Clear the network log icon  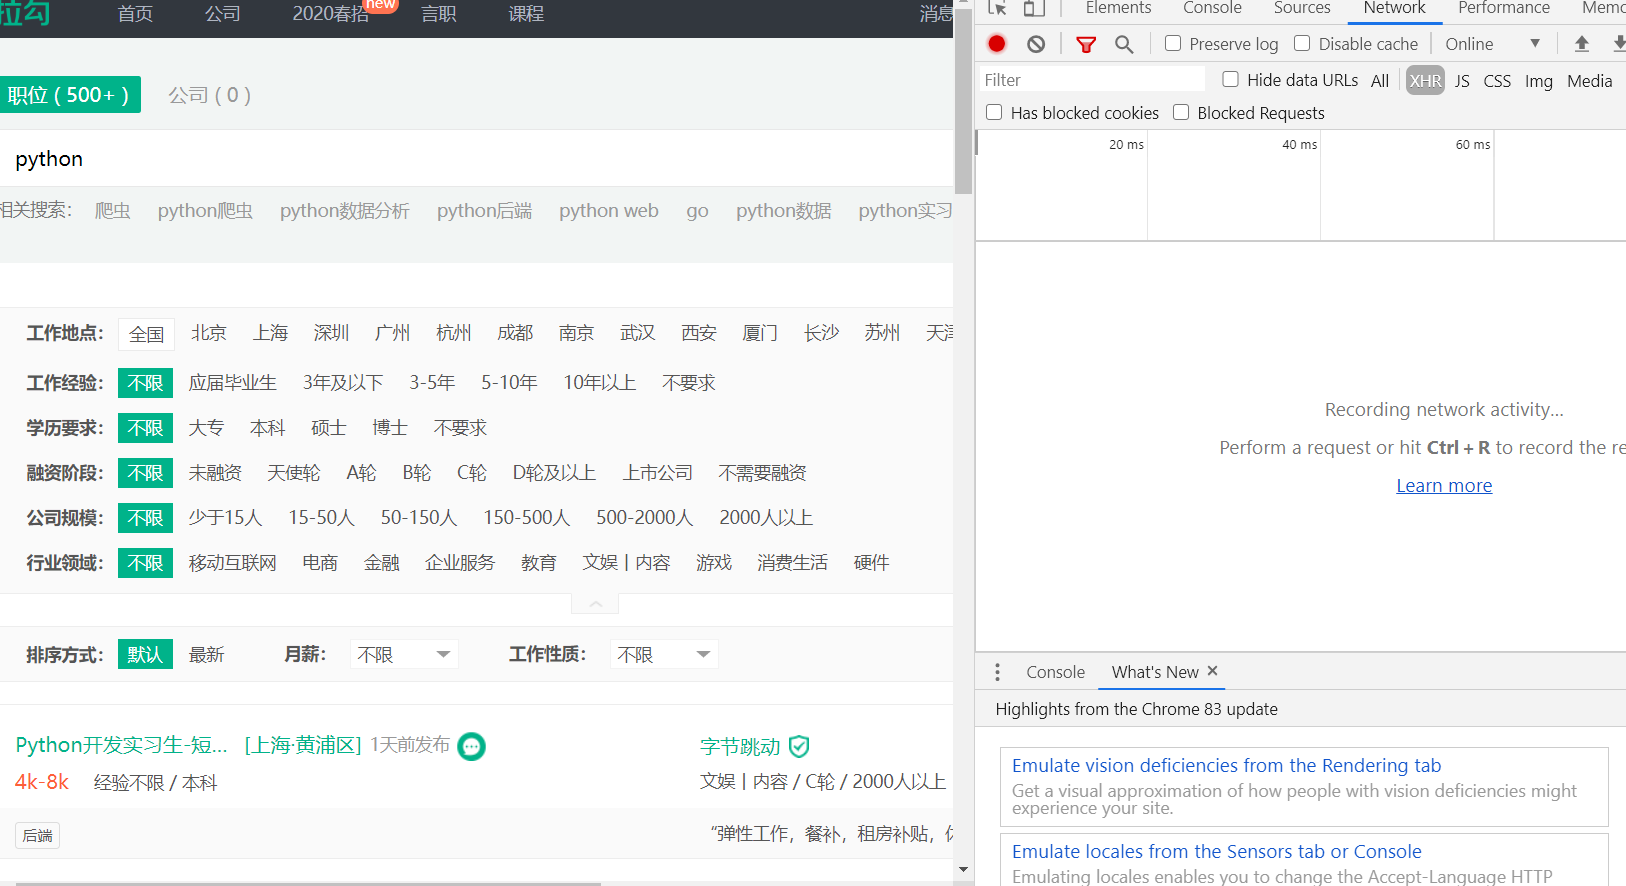pyautogui.click(x=1036, y=44)
